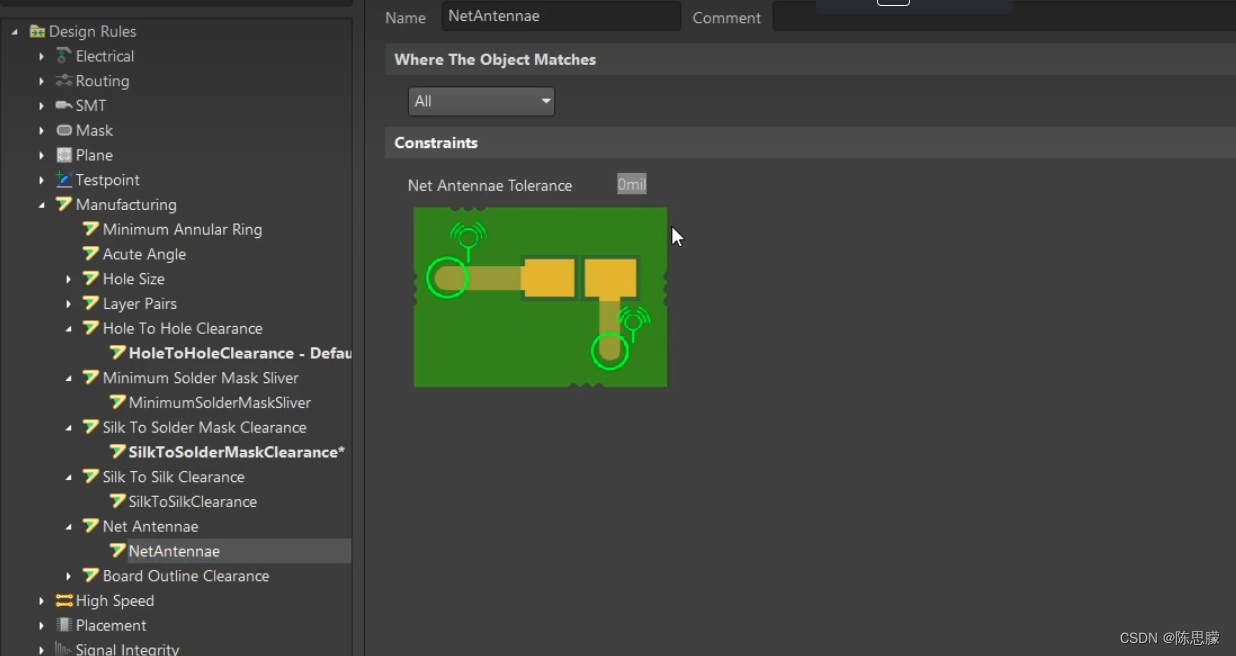Select the Mask category label

94,130
